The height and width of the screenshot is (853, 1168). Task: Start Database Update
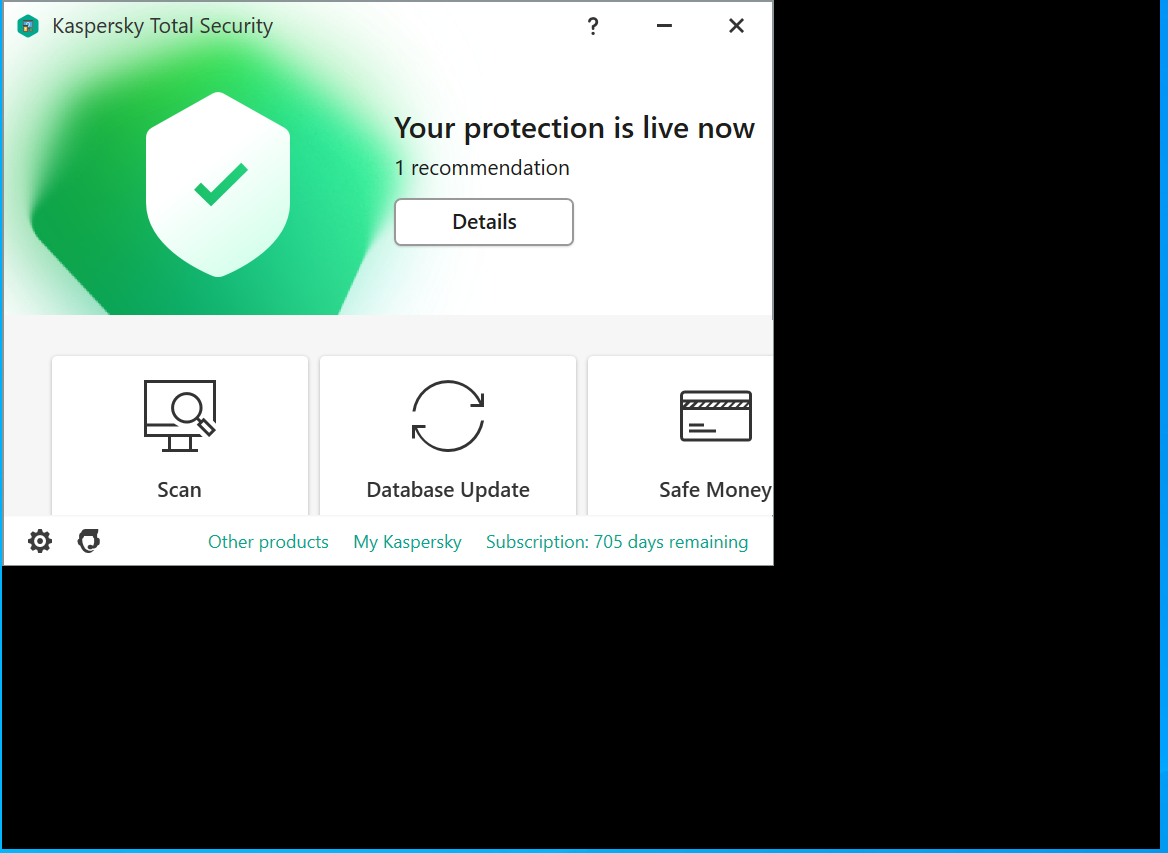click(x=448, y=436)
